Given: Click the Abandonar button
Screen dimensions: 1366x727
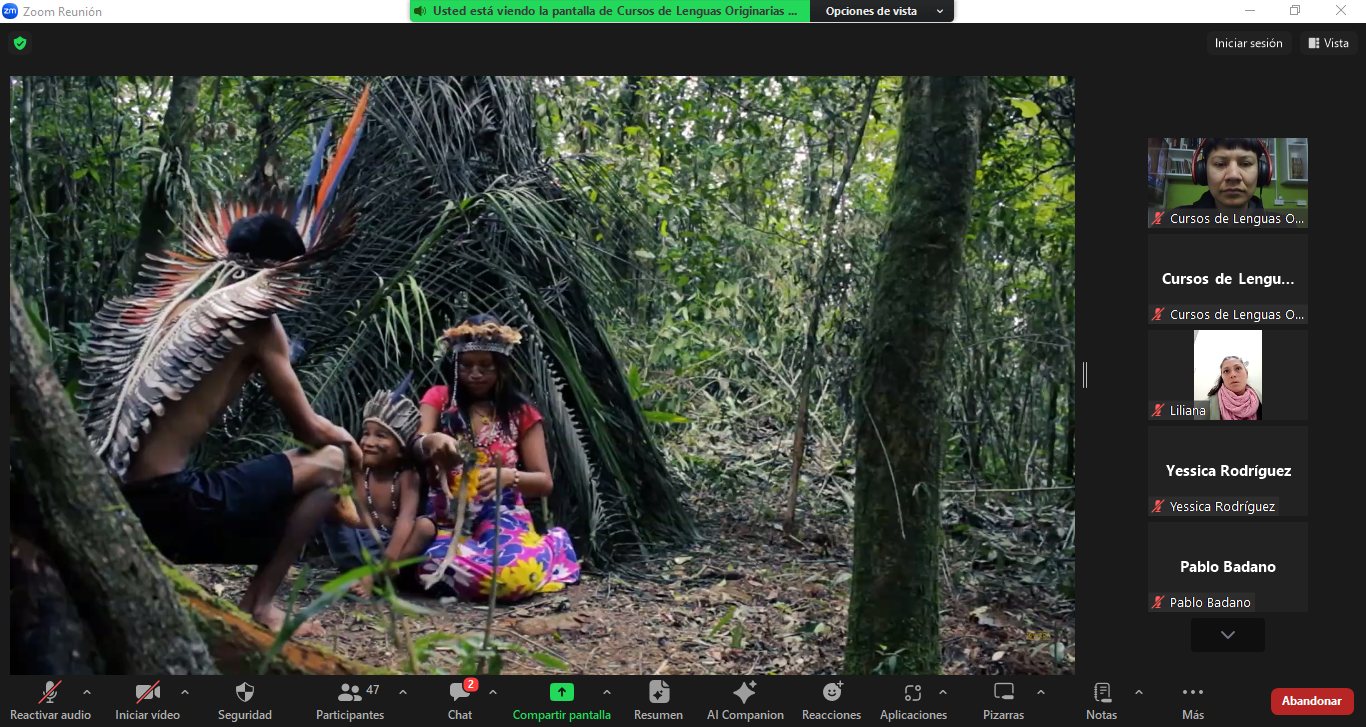Looking at the screenshot, I should click(1311, 701).
